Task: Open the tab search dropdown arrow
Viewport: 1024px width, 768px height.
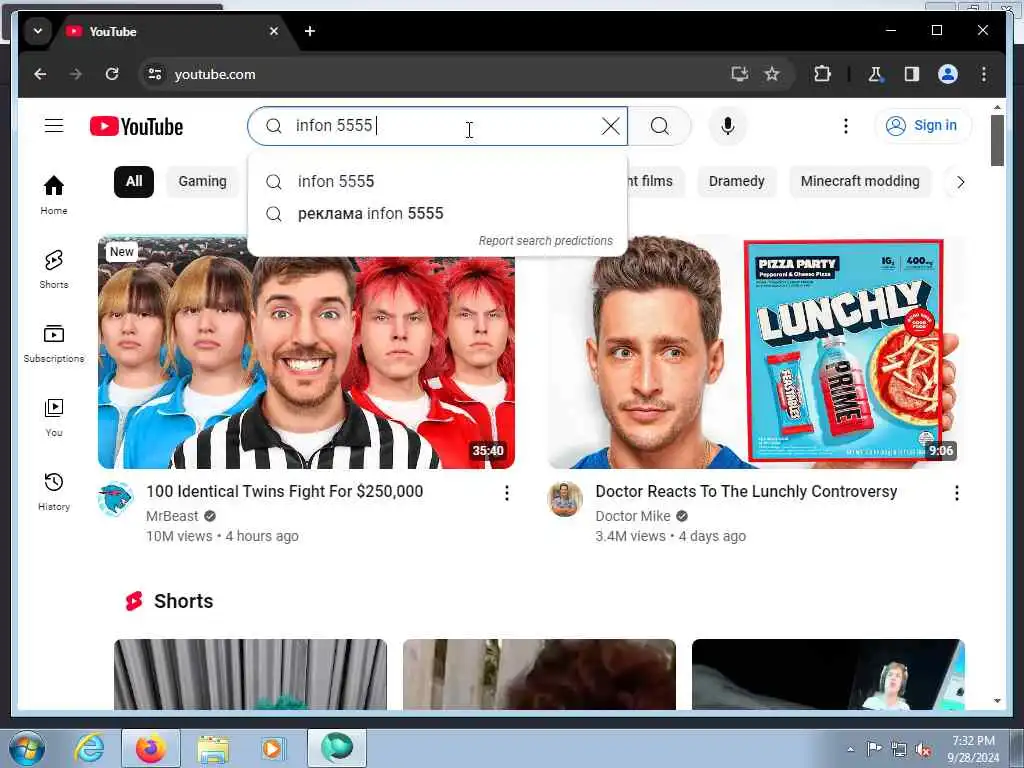Action: coord(38,31)
